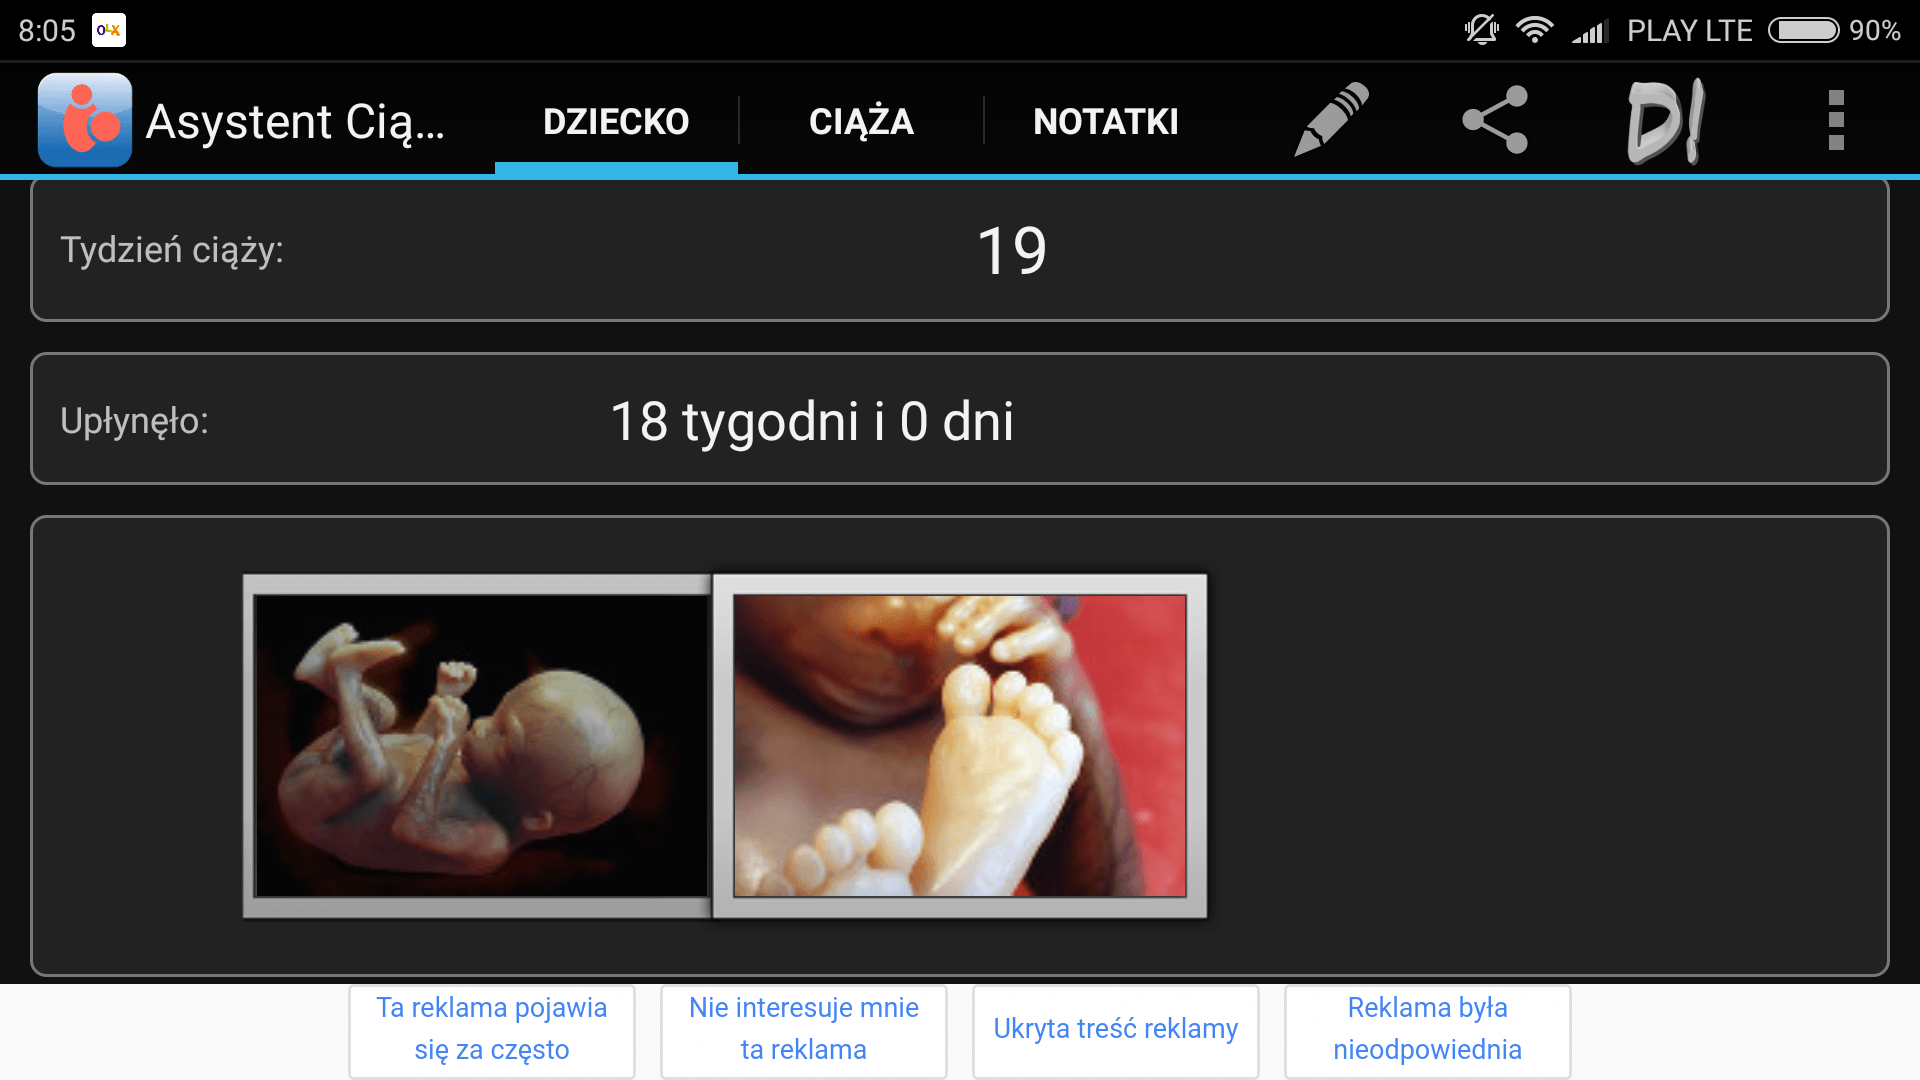Open the three-dot overflow menu
The width and height of the screenshot is (1920, 1080).
click(1836, 120)
